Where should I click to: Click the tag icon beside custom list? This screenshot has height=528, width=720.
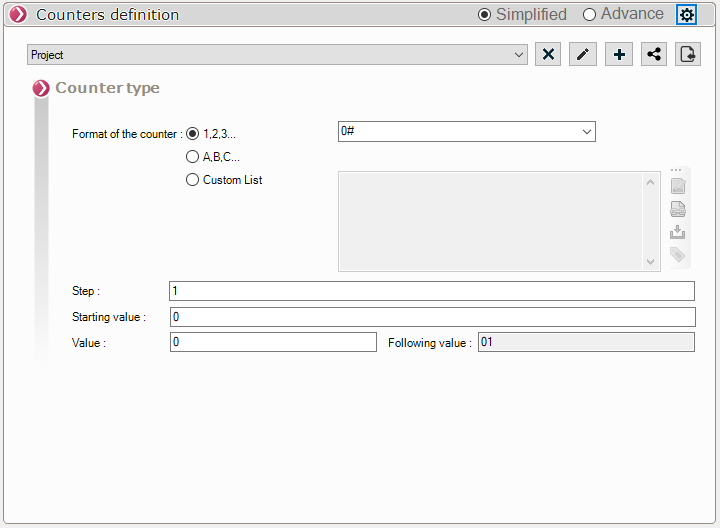click(x=678, y=255)
